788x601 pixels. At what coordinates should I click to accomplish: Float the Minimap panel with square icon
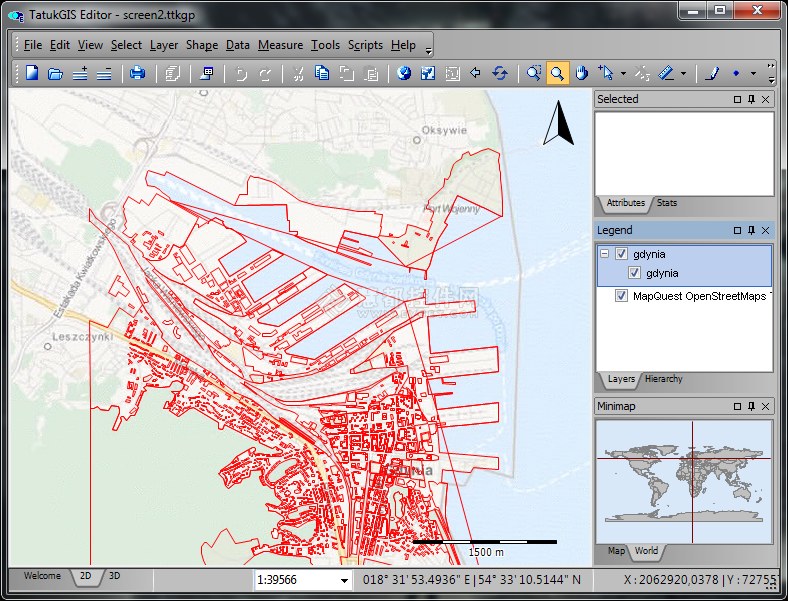(737, 406)
